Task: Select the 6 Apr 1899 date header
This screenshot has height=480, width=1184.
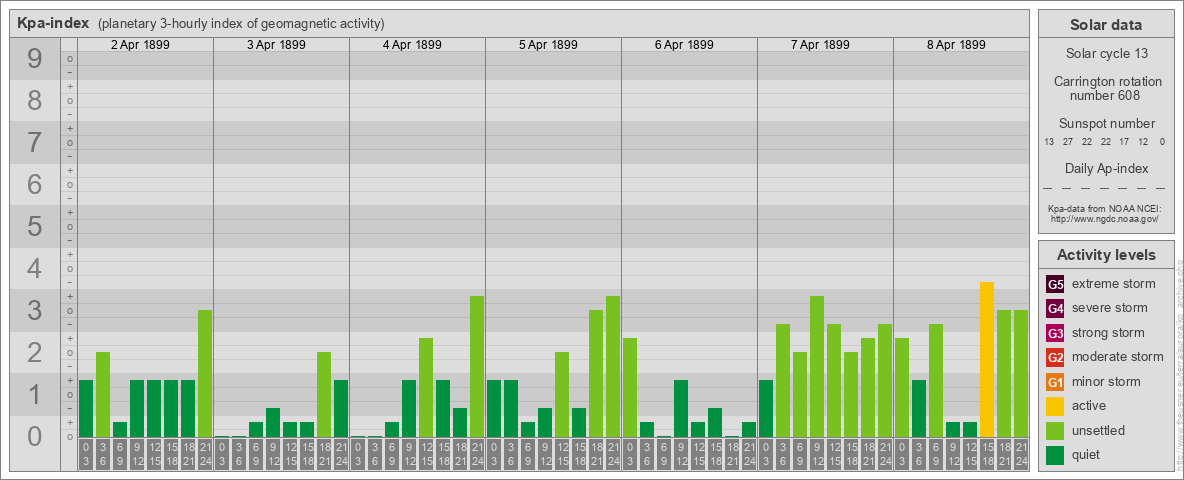Action: tap(684, 45)
